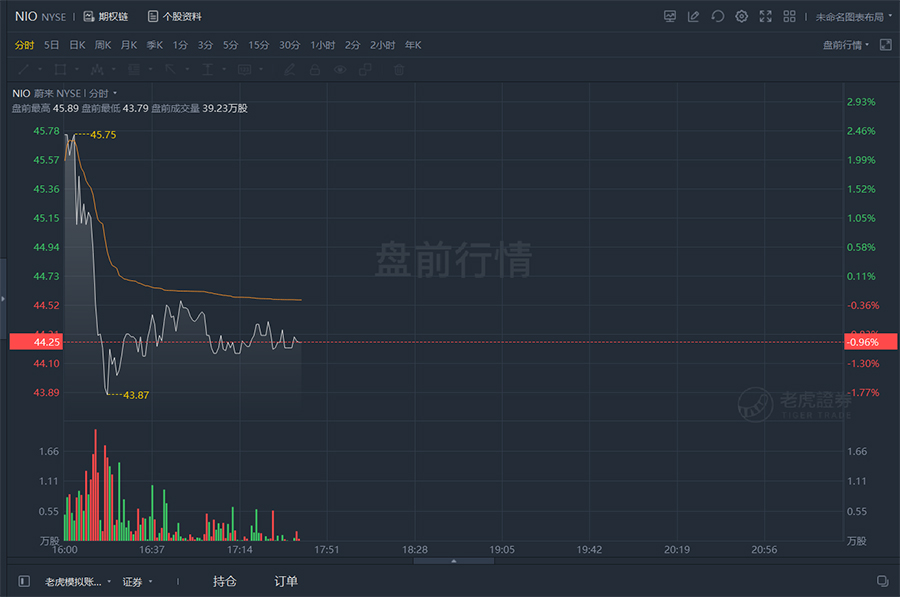Expand the text measure tool dropdown arrow
Image resolution: width=900 pixels, height=597 pixels.
(224, 69)
